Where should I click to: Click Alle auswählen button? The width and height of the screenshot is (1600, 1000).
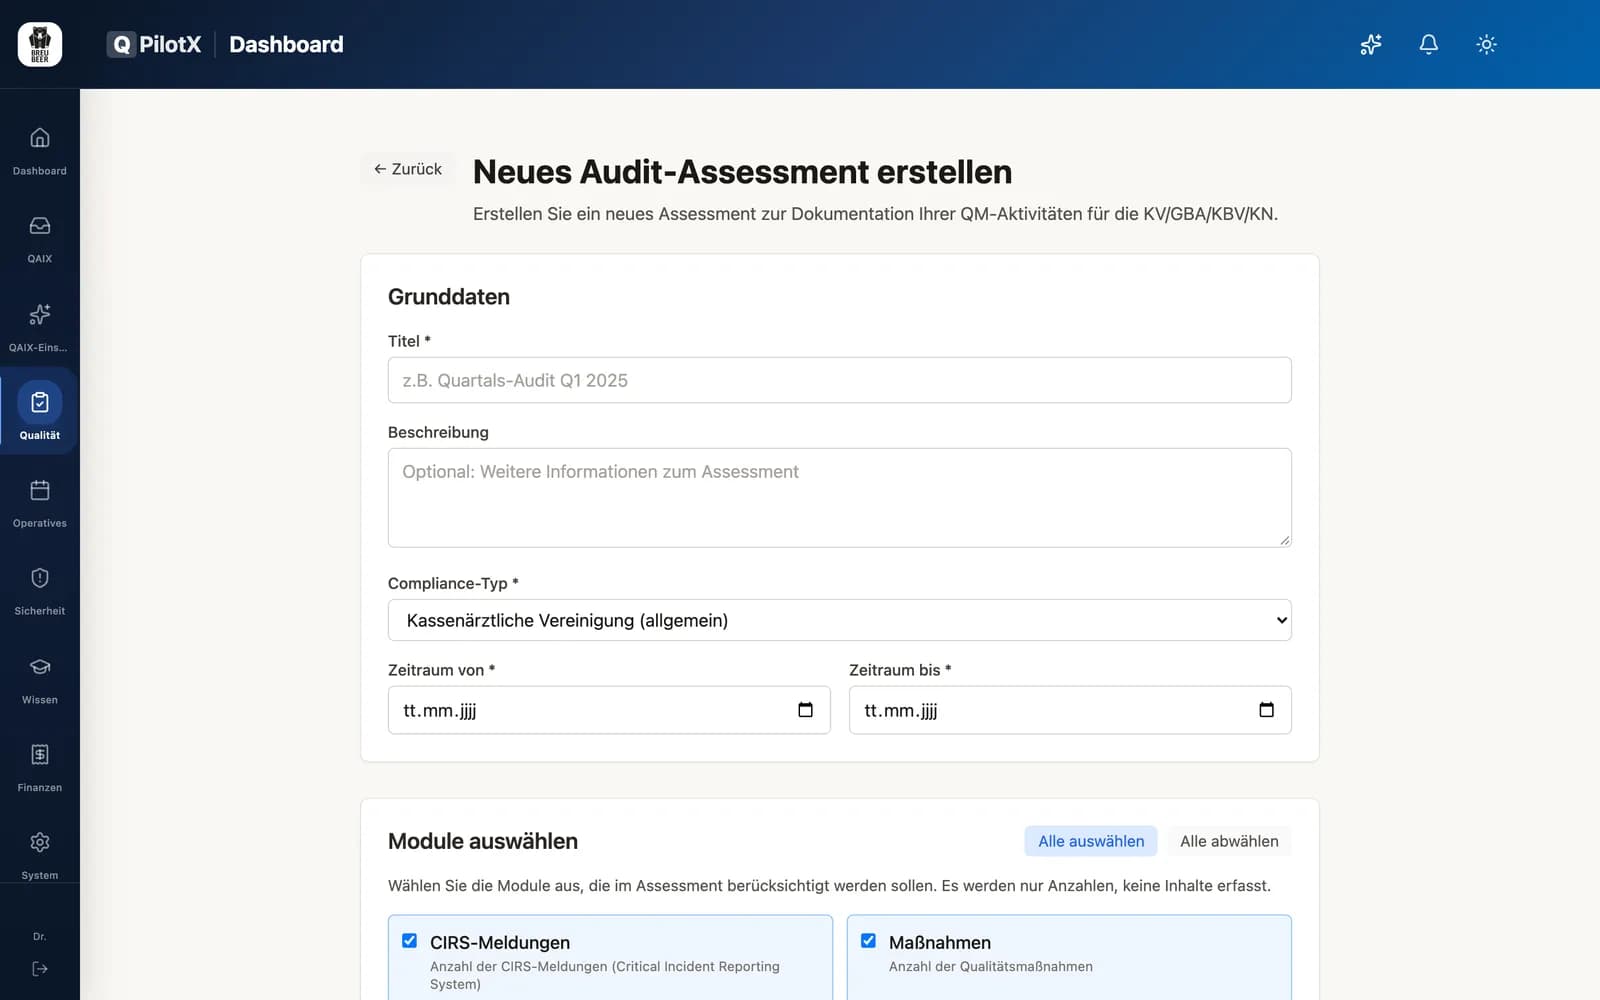1091,841
